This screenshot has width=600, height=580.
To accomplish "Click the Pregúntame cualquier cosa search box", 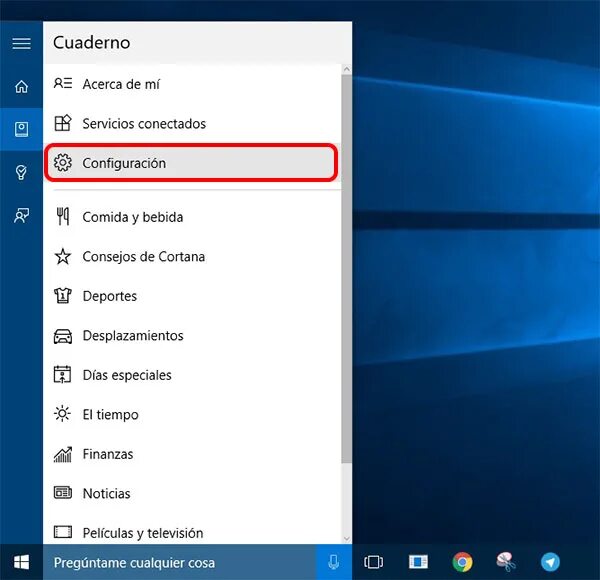I will point(179,562).
